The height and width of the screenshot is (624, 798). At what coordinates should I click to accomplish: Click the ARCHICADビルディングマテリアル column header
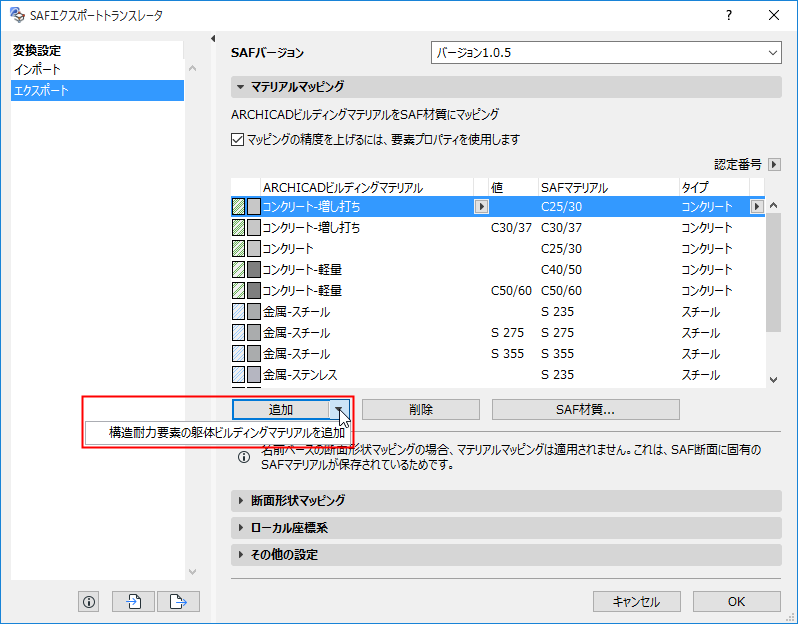click(x=367, y=187)
